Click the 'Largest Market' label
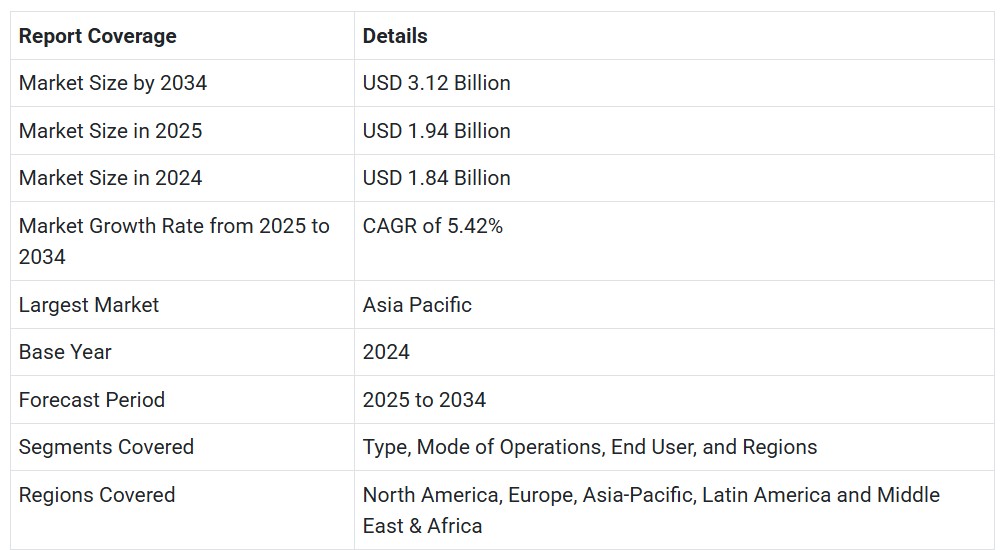 89,305
